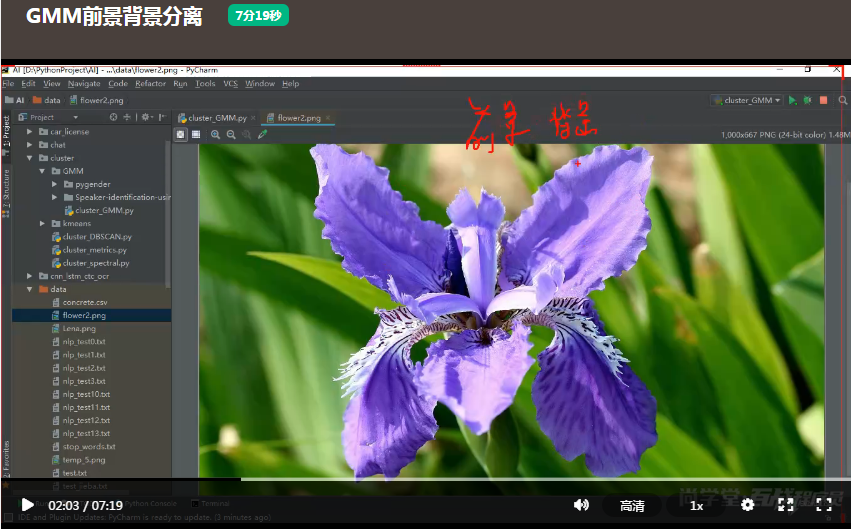Expand the kmeans folder
Viewport: 851px width, 529px height.
tap(42, 224)
